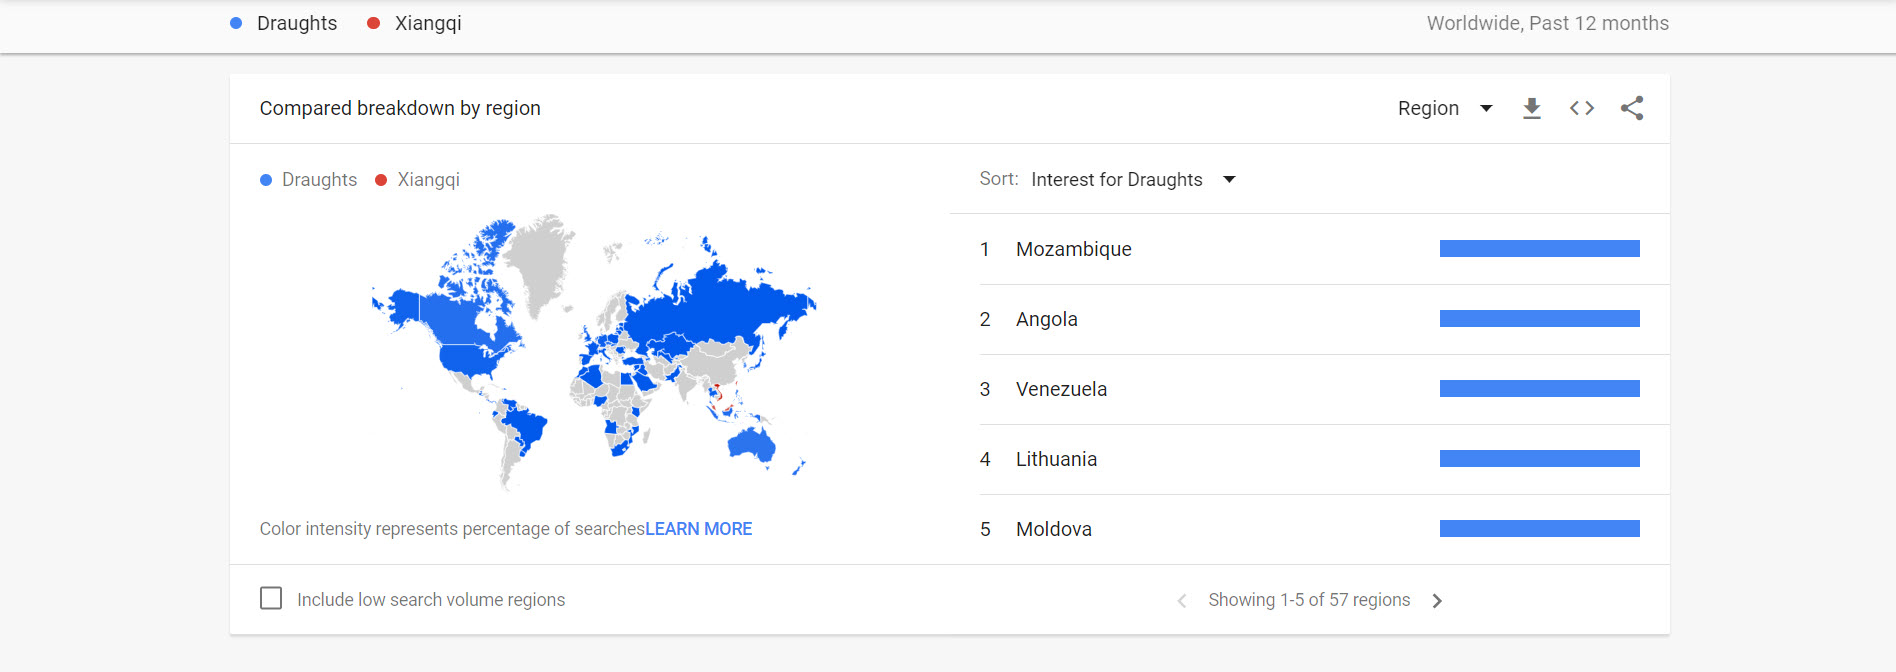
Task: Click the blue Draughts legend dot in header
Action: (236, 23)
